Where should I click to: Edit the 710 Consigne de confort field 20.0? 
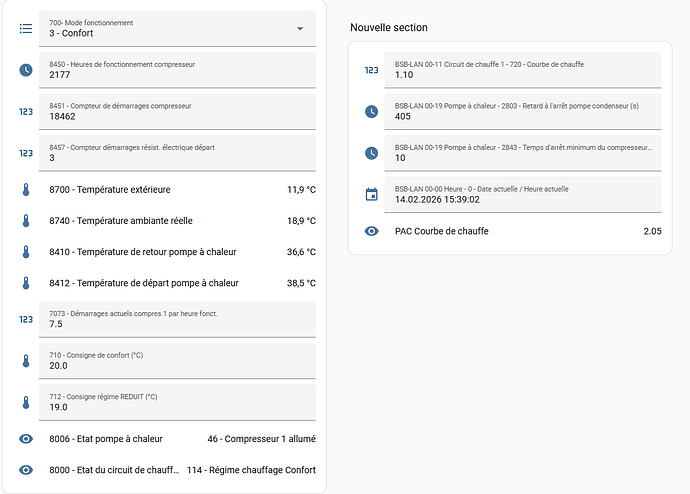(x=177, y=361)
